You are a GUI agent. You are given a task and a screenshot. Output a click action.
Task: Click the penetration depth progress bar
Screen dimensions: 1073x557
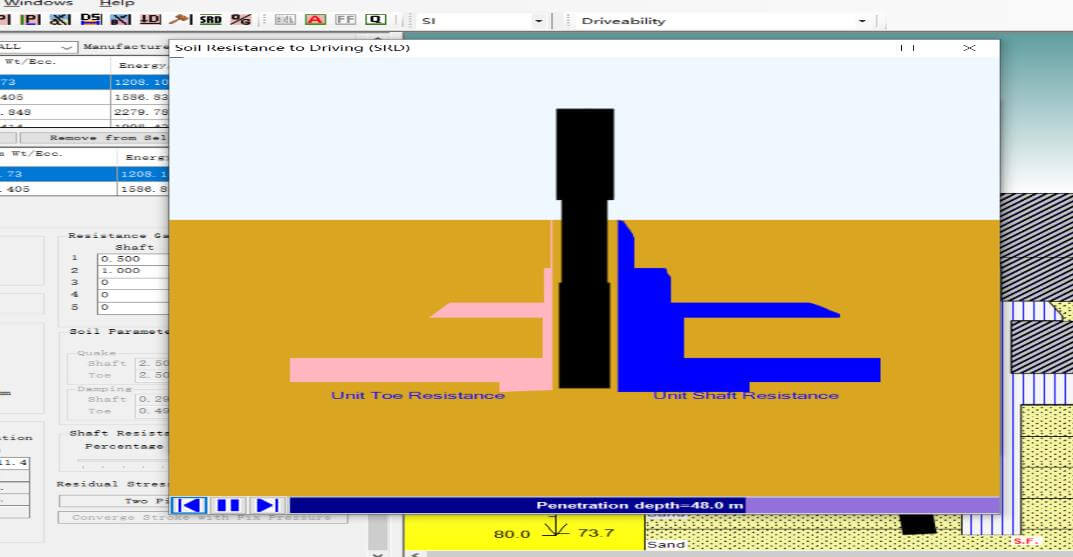coord(643,505)
